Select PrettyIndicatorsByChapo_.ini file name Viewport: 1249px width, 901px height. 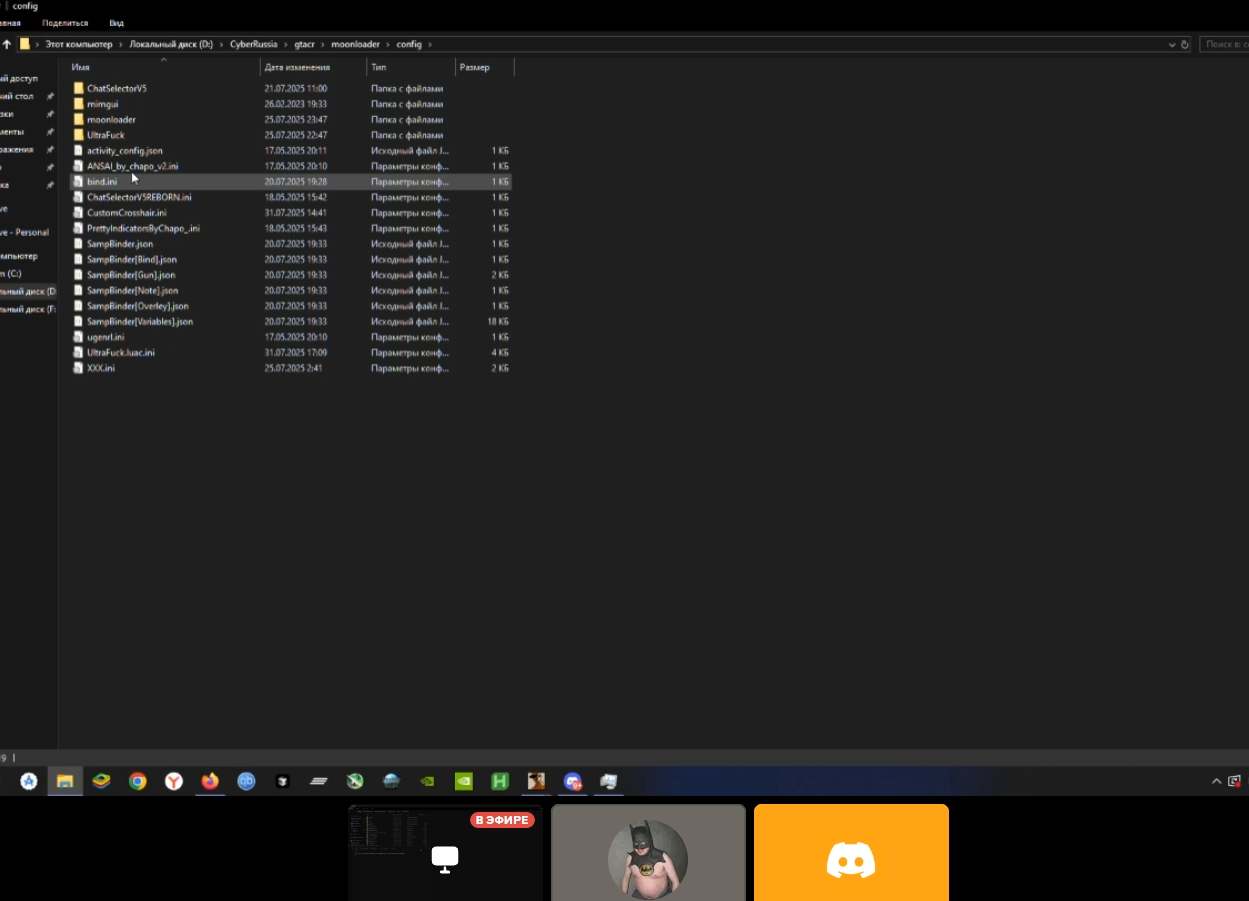tap(143, 228)
